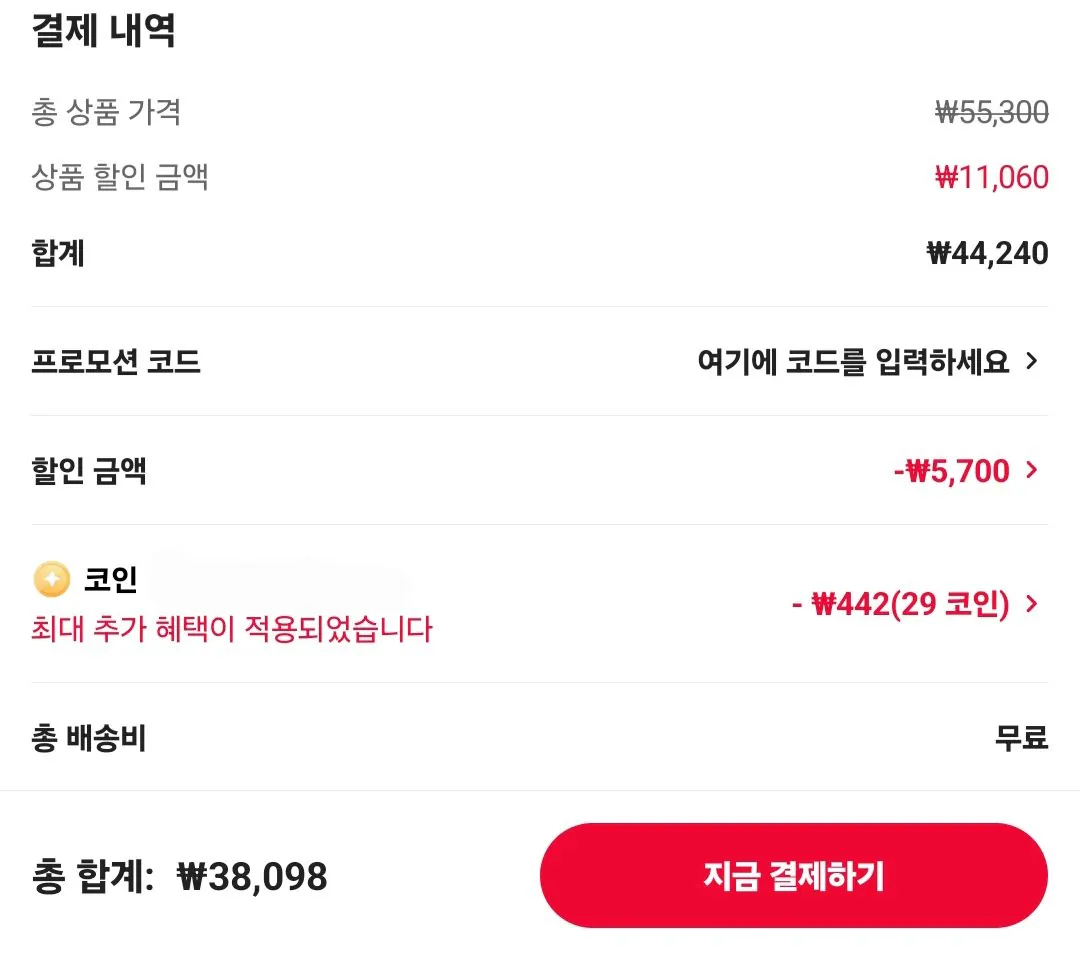The image size is (1080, 953).
Task: Expand the 할인 금액 chevron arrow
Action: (x=1033, y=470)
